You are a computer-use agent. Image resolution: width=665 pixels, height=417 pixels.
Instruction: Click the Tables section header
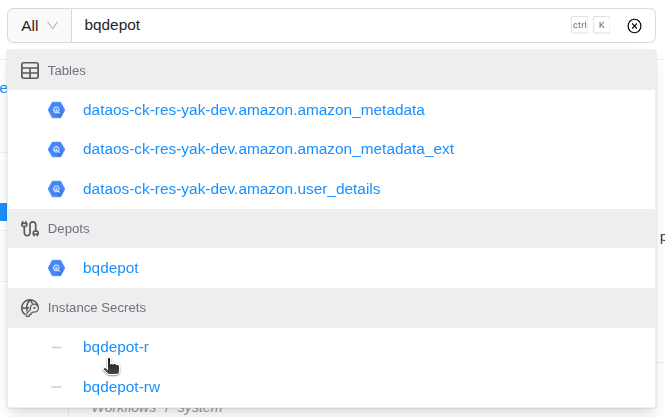(67, 71)
